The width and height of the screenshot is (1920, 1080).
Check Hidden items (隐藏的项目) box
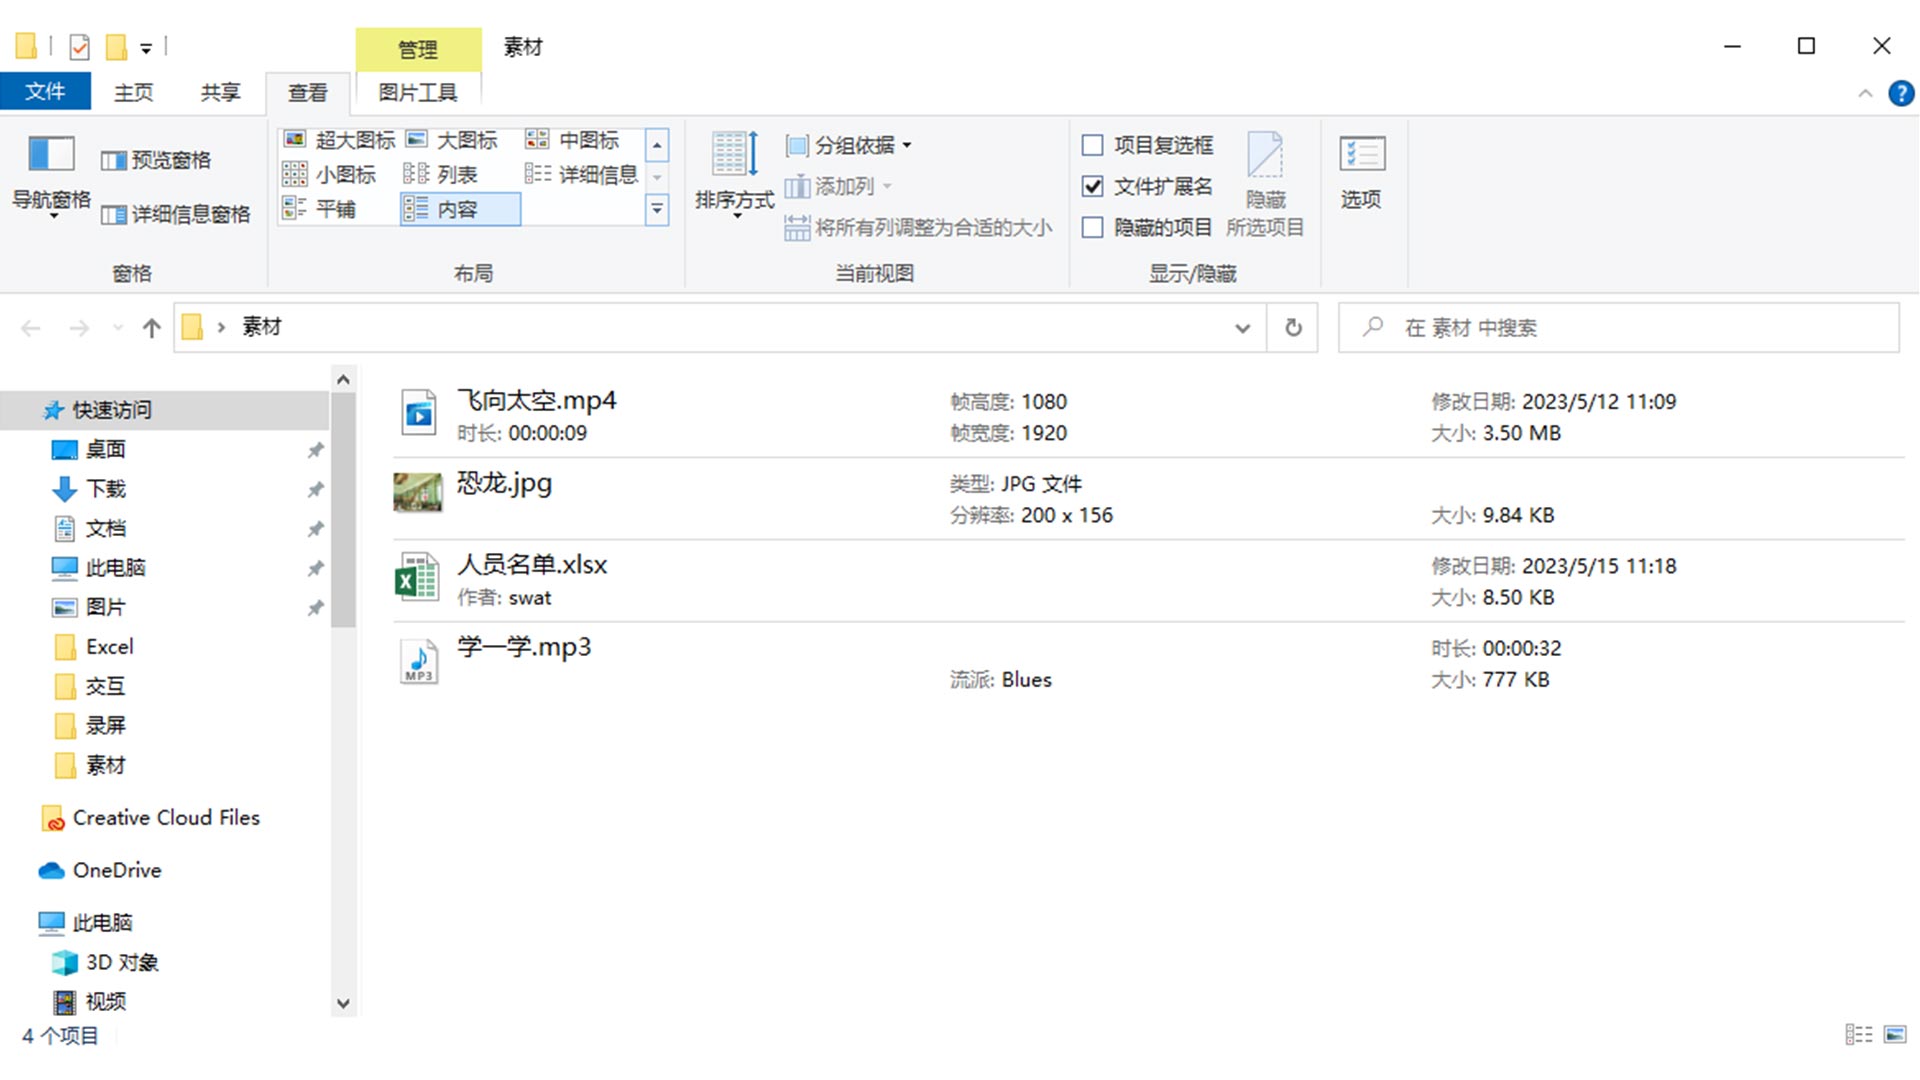[1093, 228]
